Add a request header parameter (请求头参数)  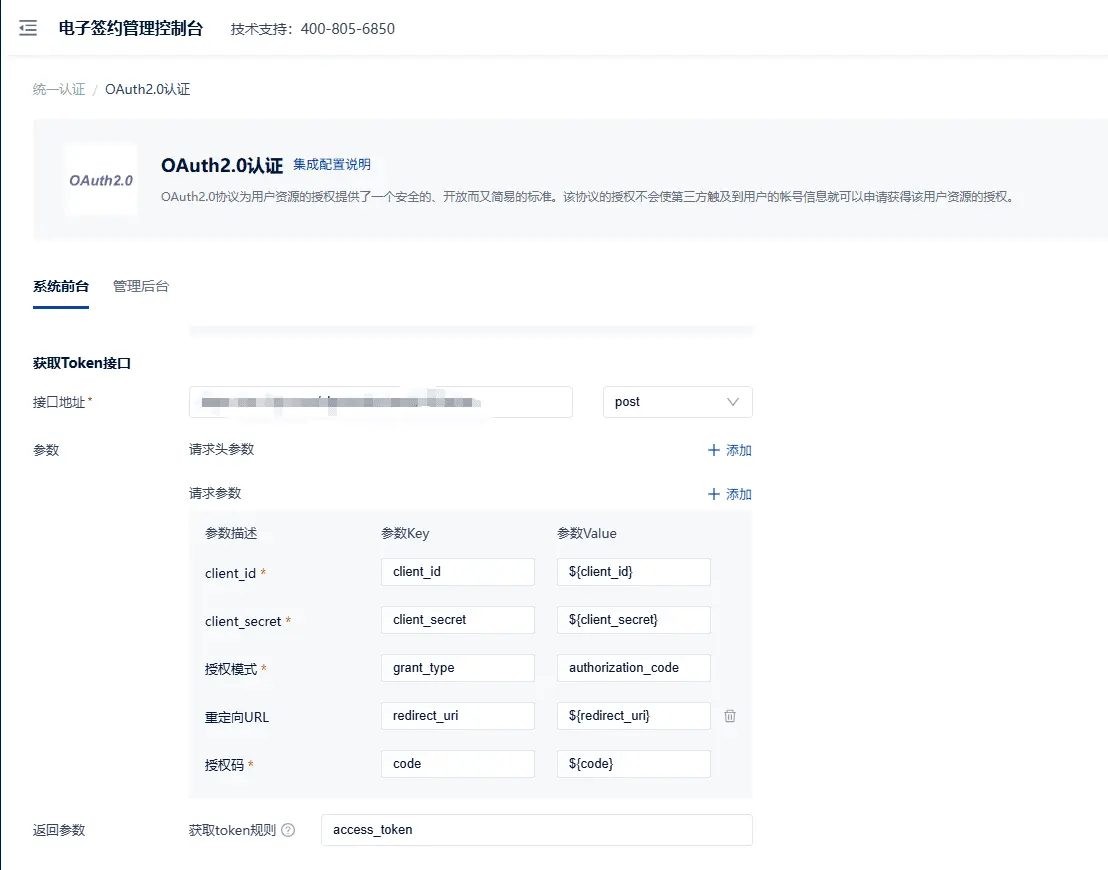pos(729,450)
